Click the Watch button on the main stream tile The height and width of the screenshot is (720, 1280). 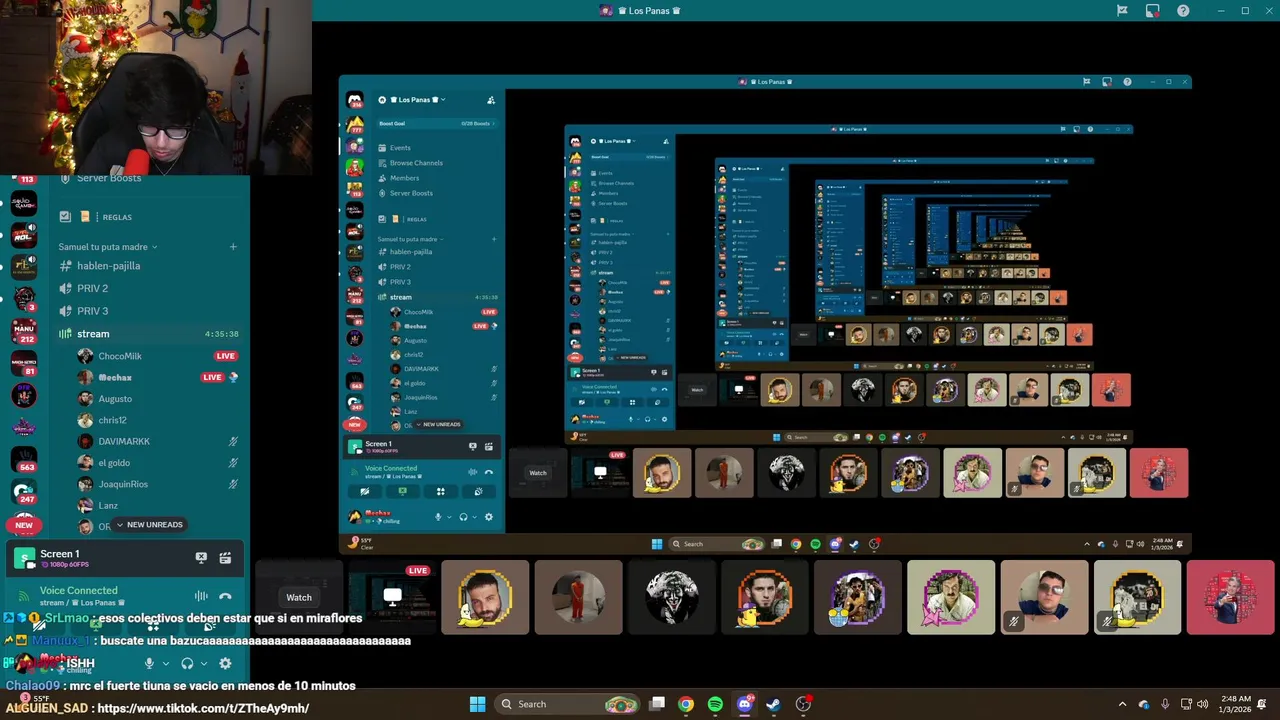299,597
